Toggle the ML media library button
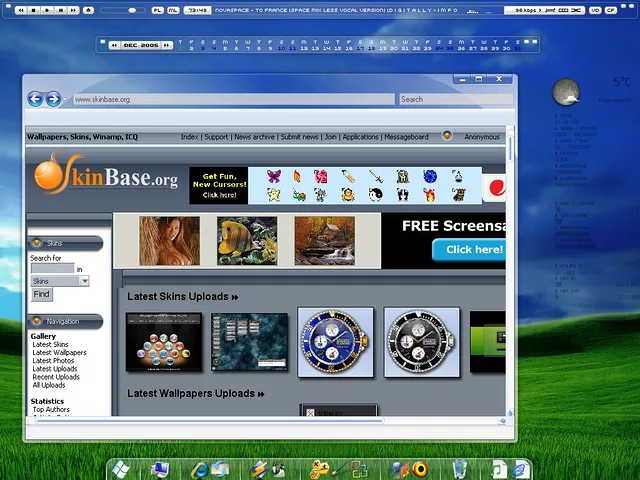Image resolution: width=640 pixels, height=480 pixels. pos(174,10)
